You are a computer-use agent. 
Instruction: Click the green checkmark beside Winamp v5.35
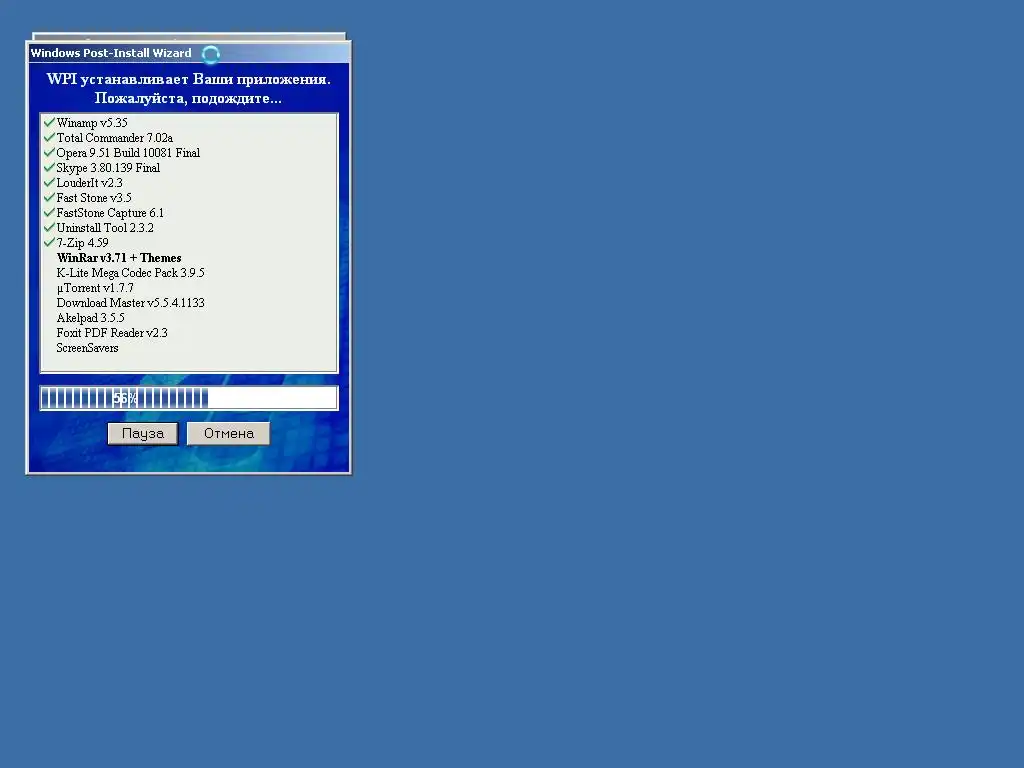49,122
